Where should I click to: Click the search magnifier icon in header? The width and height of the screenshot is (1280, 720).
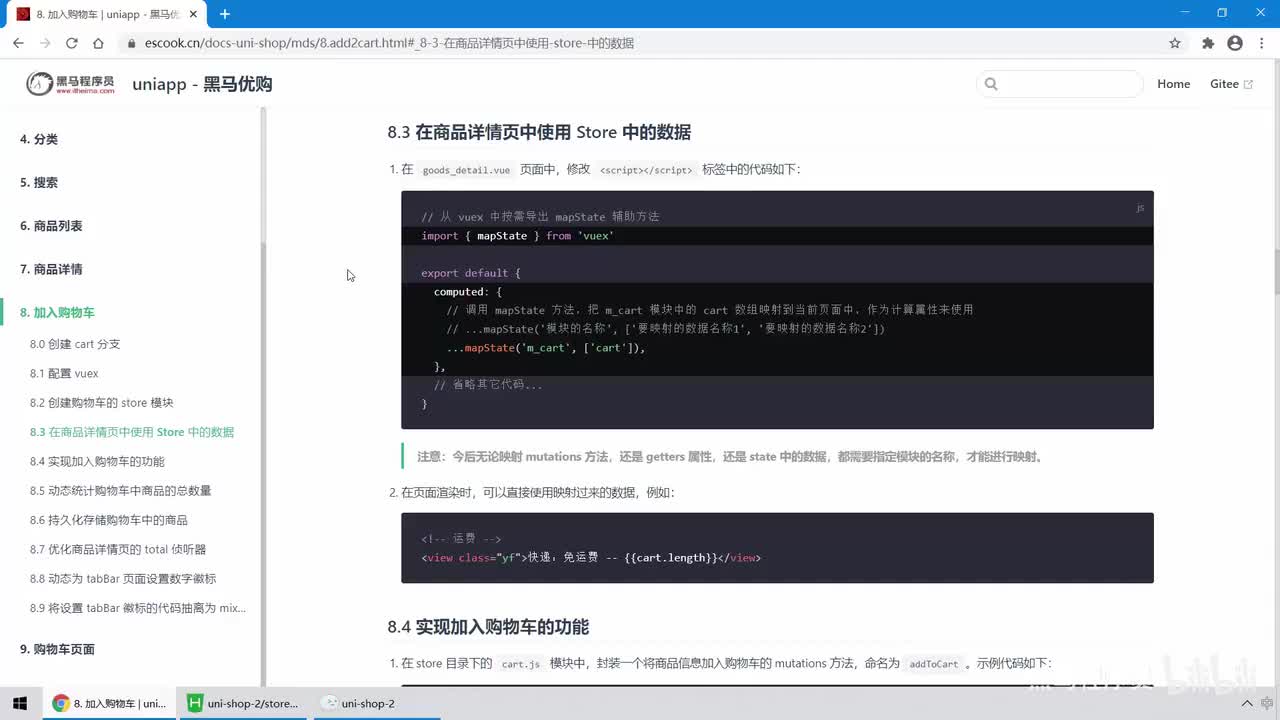991,84
